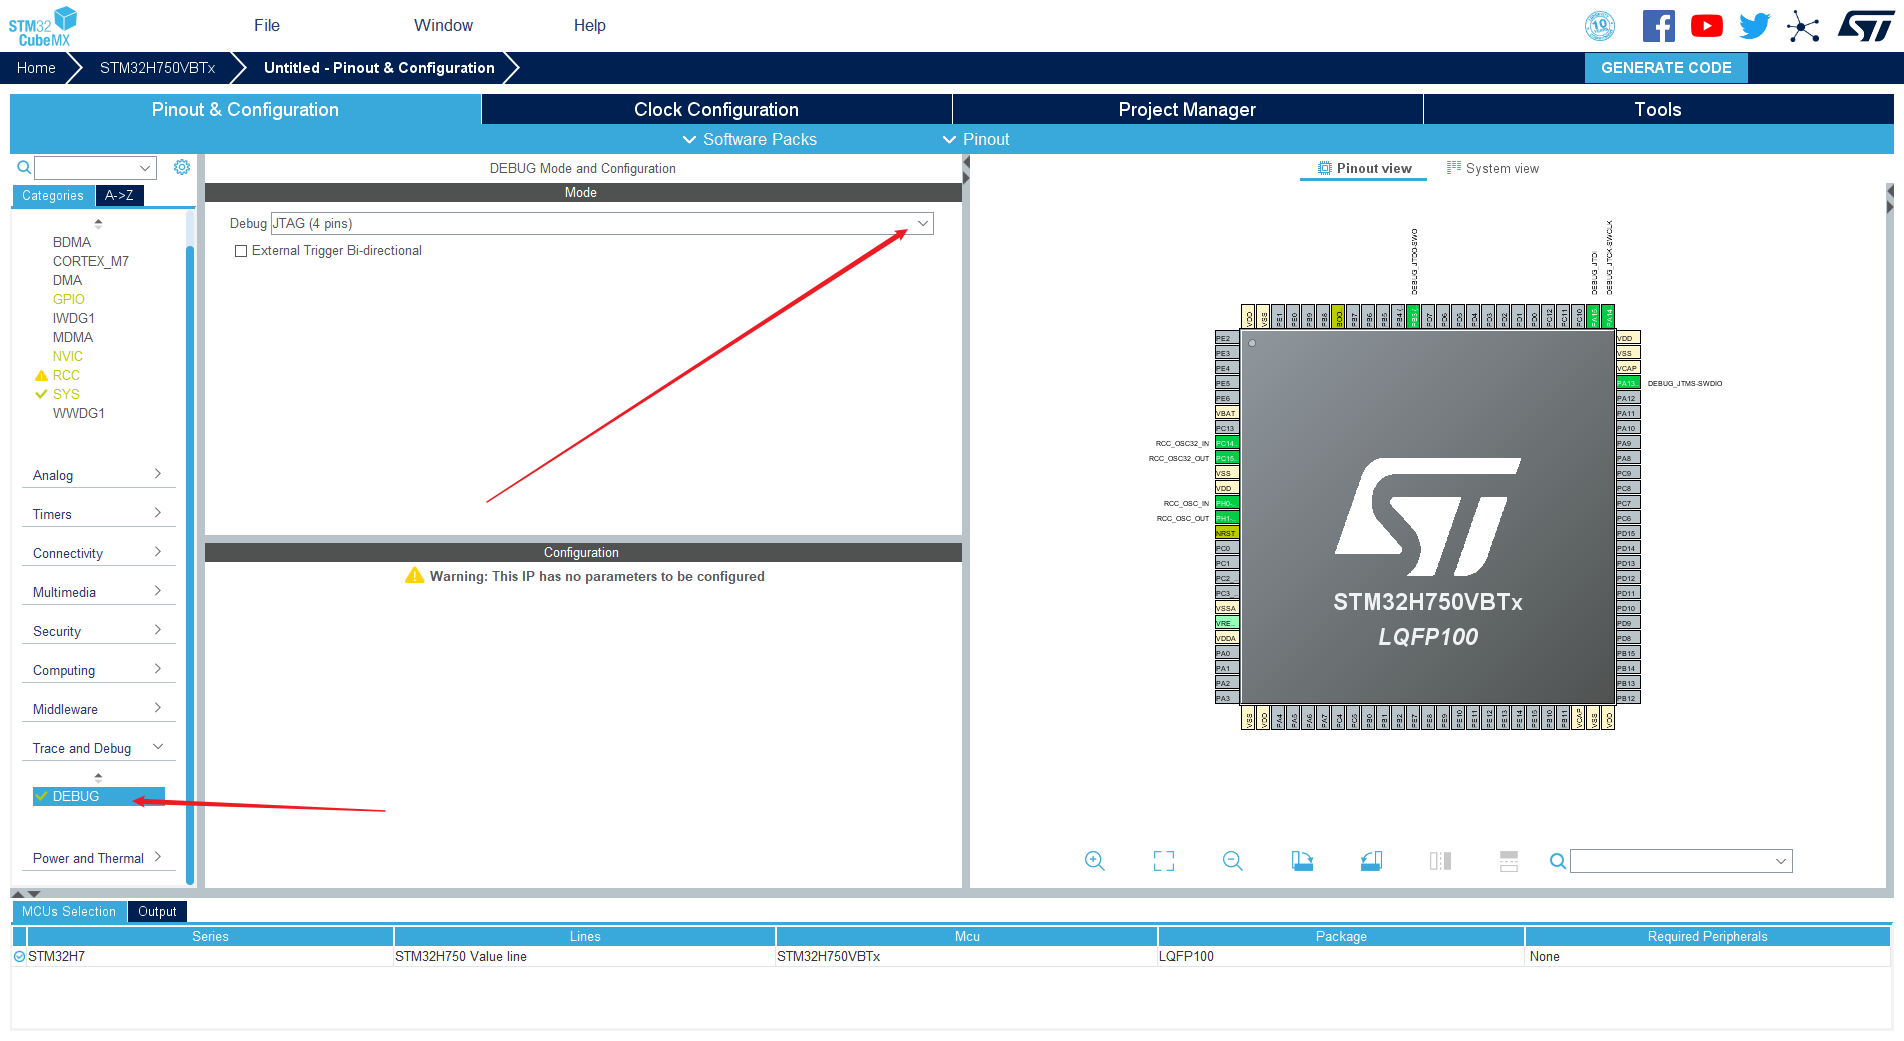Image resolution: width=1904 pixels, height=1041 pixels.
Task: Flip the chip view horizontally icon
Action: click(1440, 861)
